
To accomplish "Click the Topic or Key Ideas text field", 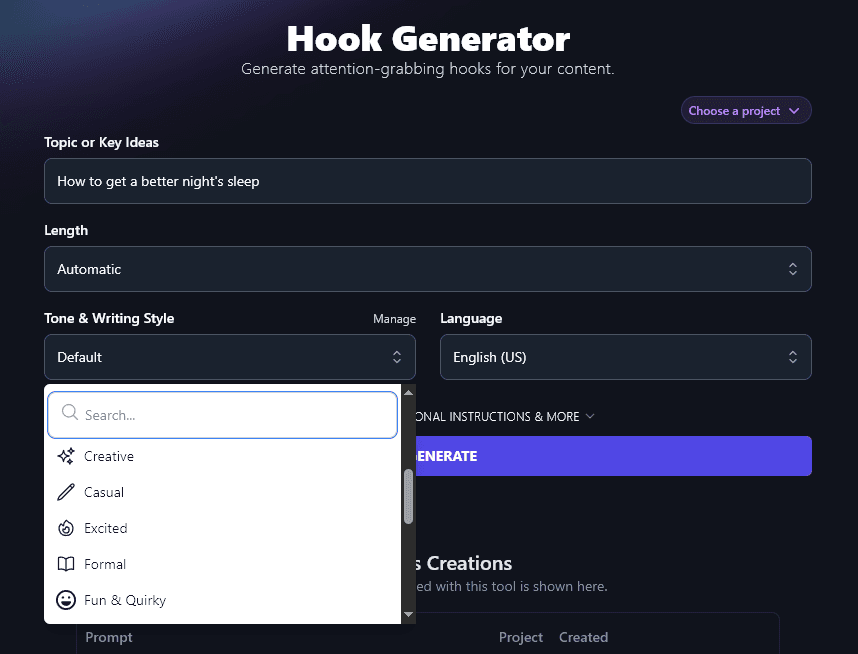I will click(x=428, y=181).
